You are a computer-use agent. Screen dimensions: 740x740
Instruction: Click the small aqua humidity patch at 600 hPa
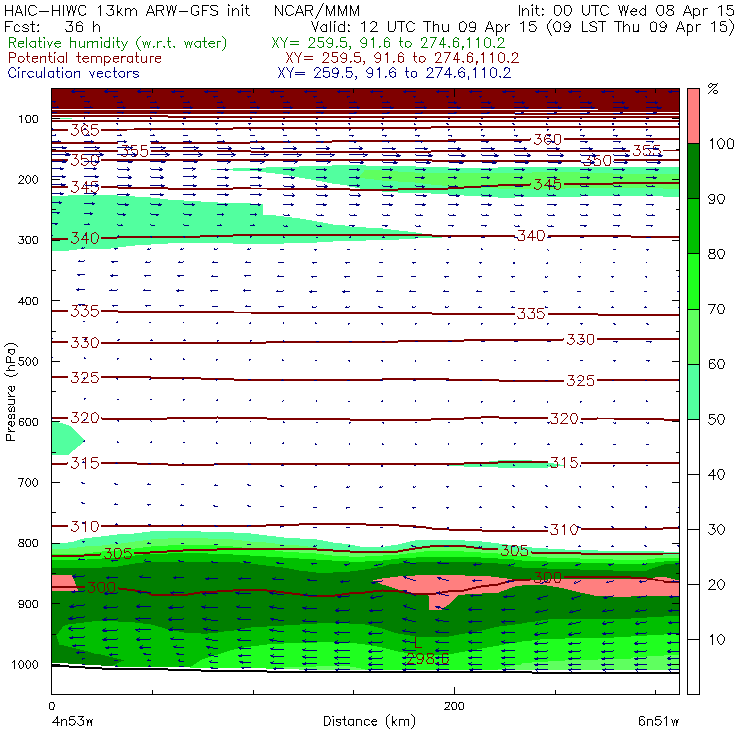65,438
